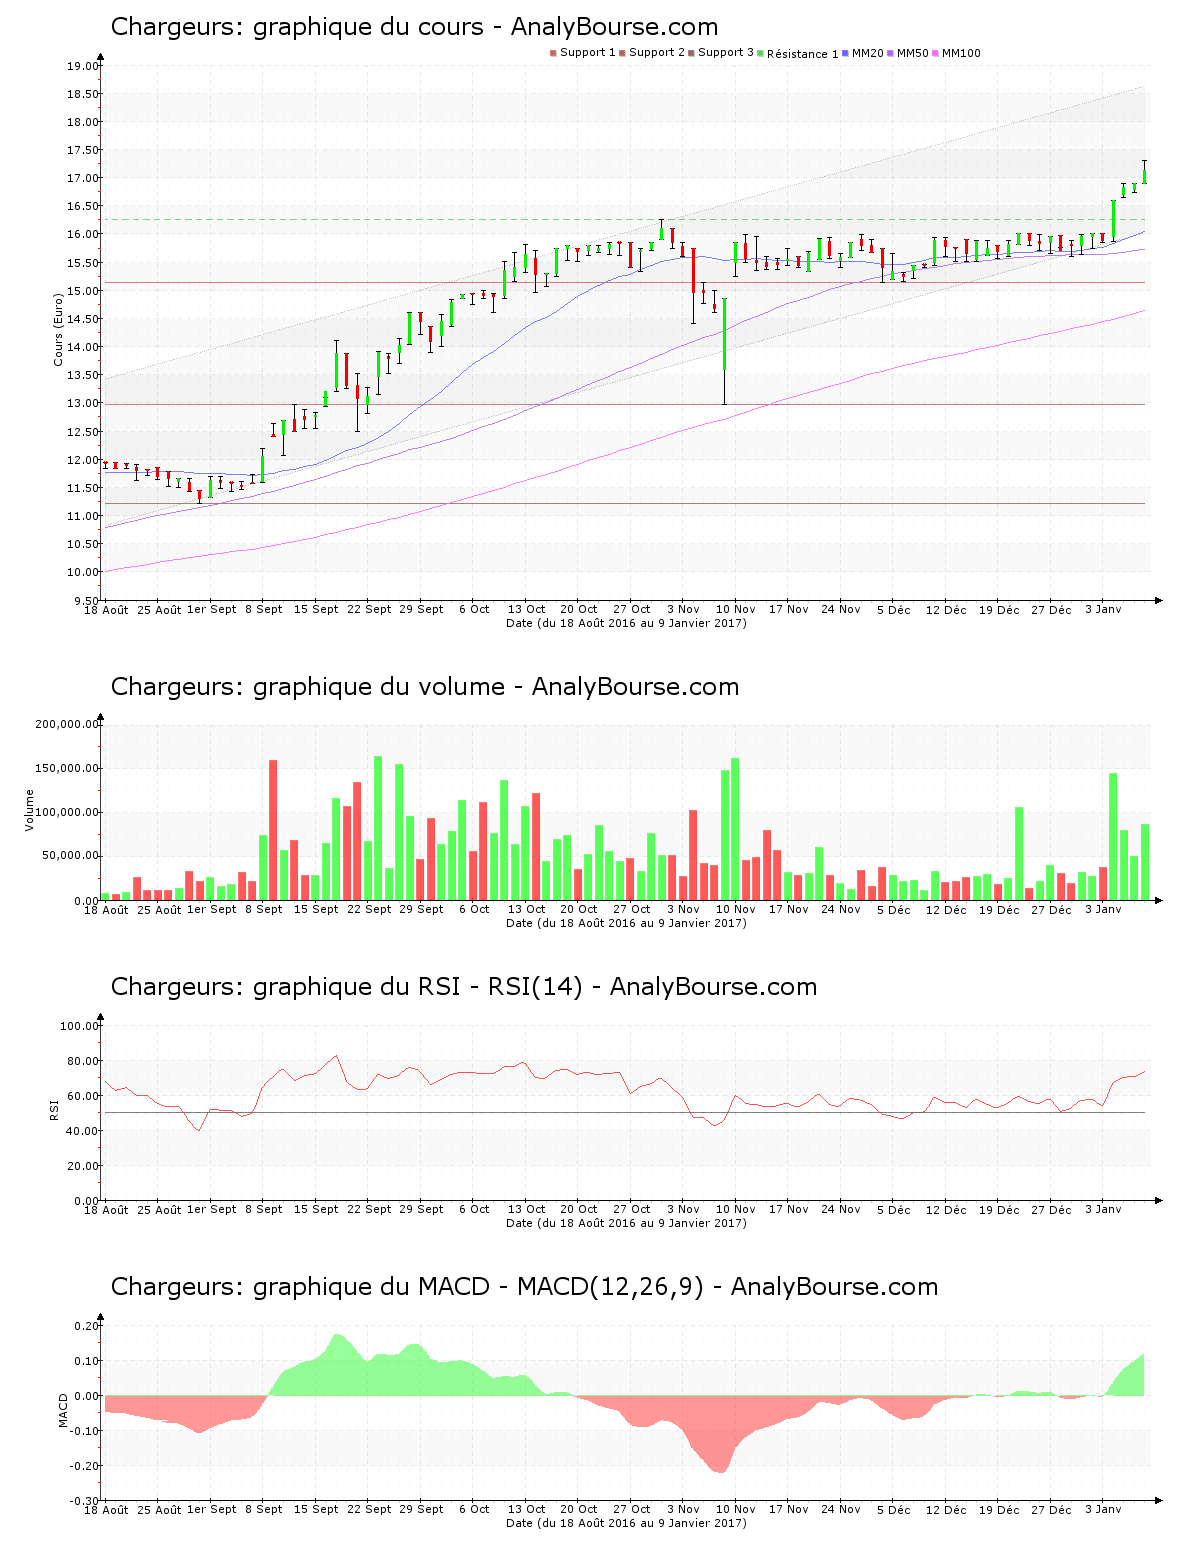Select the Support 2 legend label
1200x1550 pixels.
click(657, 53)
